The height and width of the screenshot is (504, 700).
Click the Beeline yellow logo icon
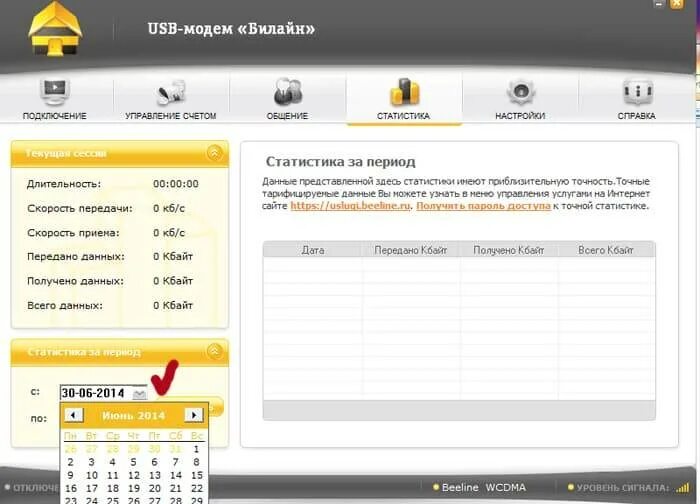[x=55, y=29]
